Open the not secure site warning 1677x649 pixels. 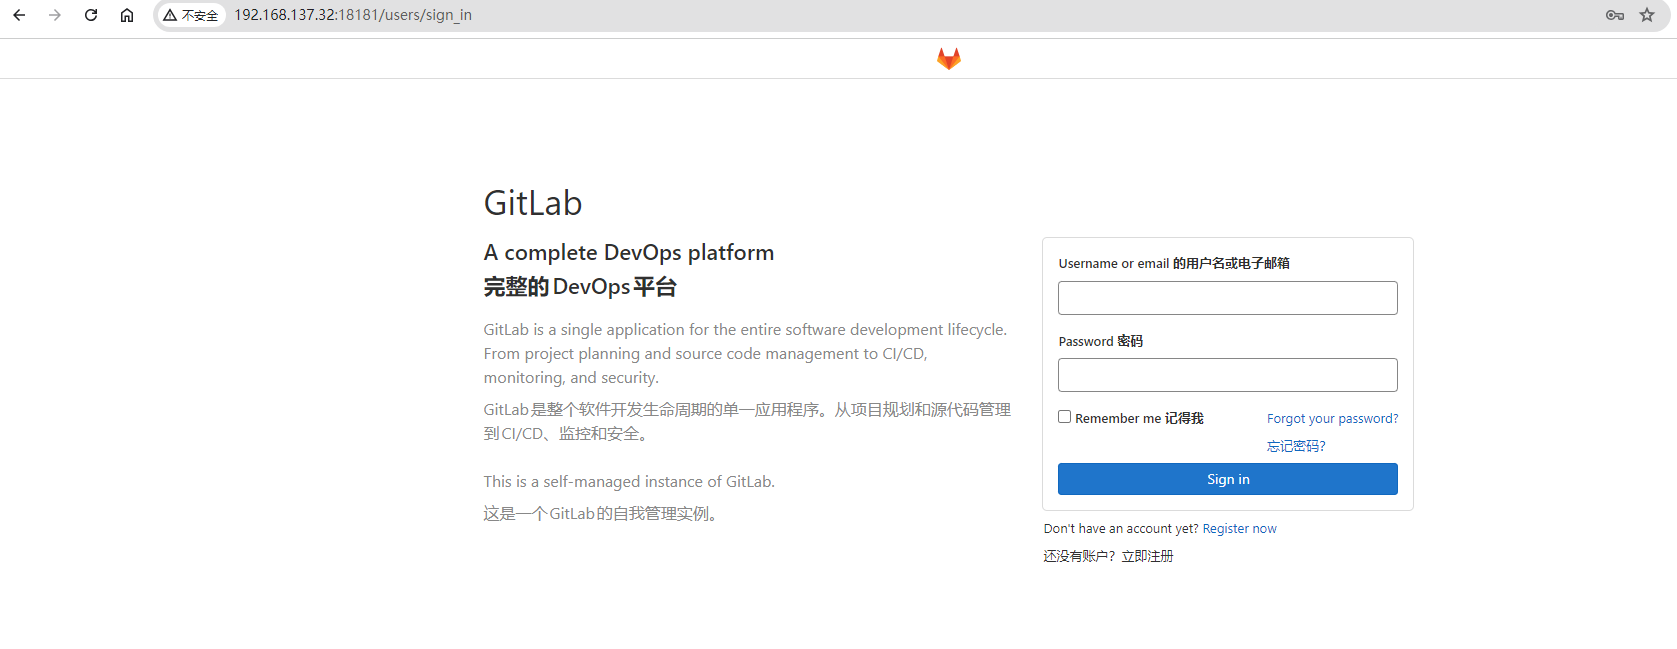click(x=191, y=15)
